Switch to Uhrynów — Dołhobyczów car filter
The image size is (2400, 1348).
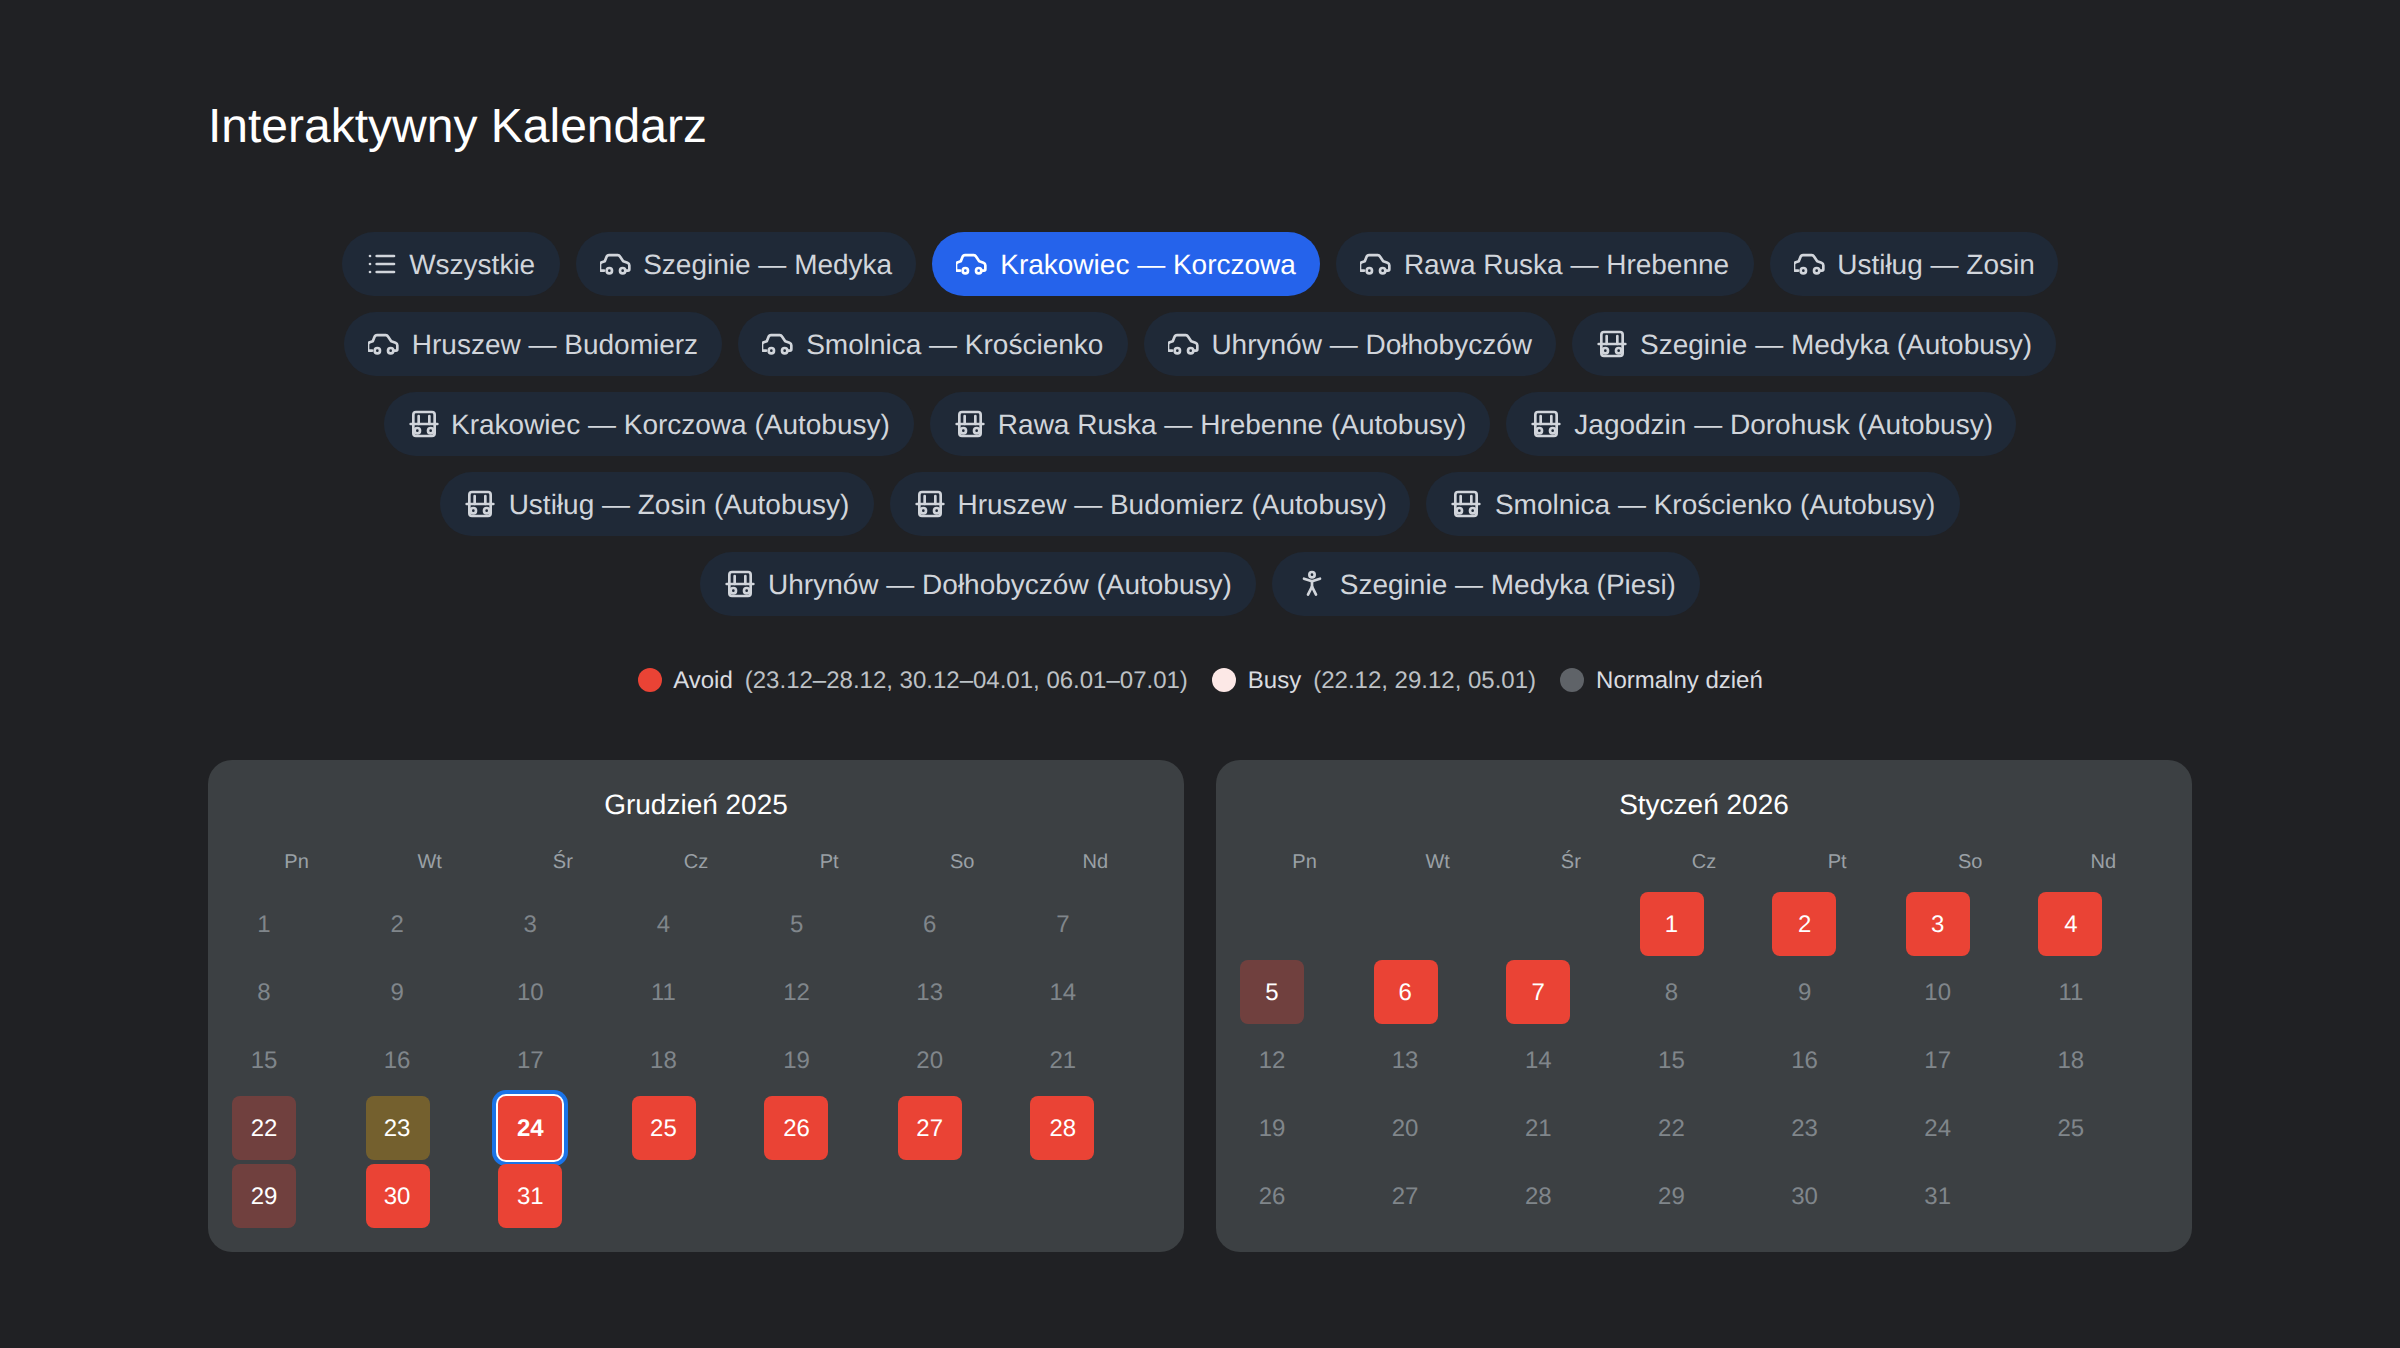pyautogui.click(x=1349, y=344)
